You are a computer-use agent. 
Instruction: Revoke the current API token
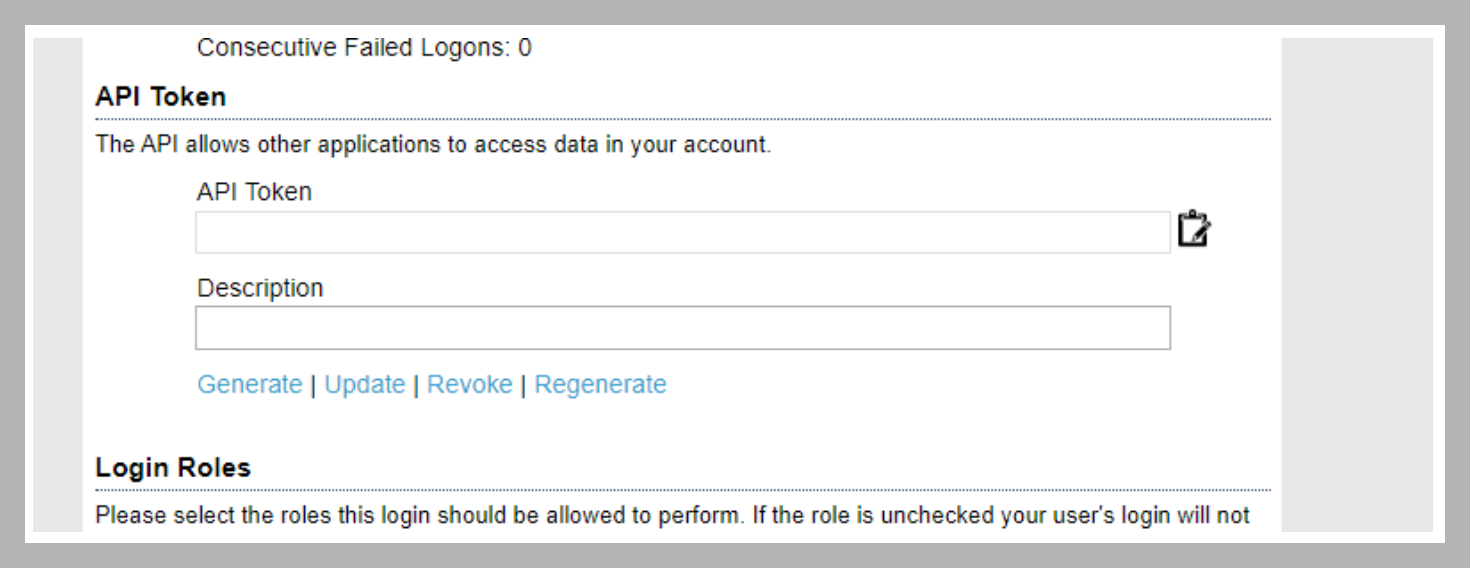coord(470,384)
